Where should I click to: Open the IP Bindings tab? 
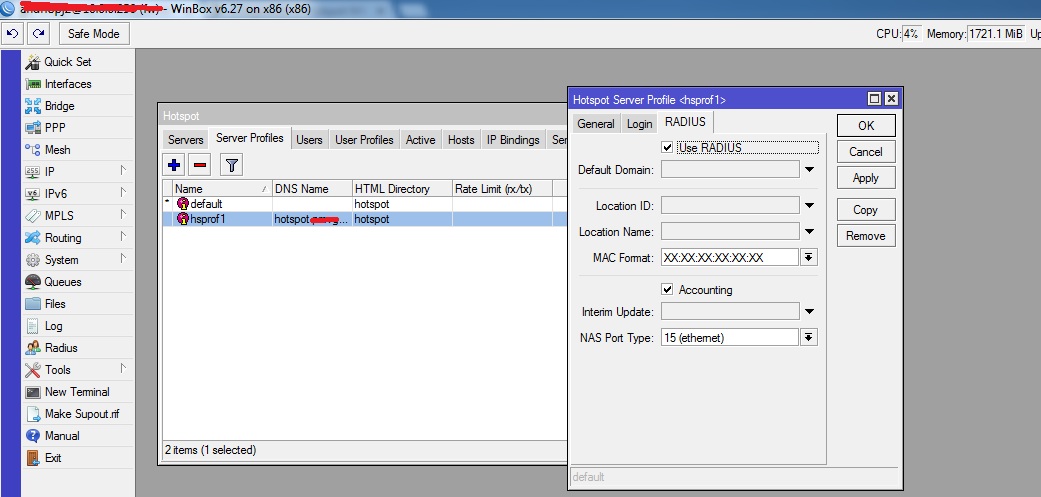coord(513,140)
